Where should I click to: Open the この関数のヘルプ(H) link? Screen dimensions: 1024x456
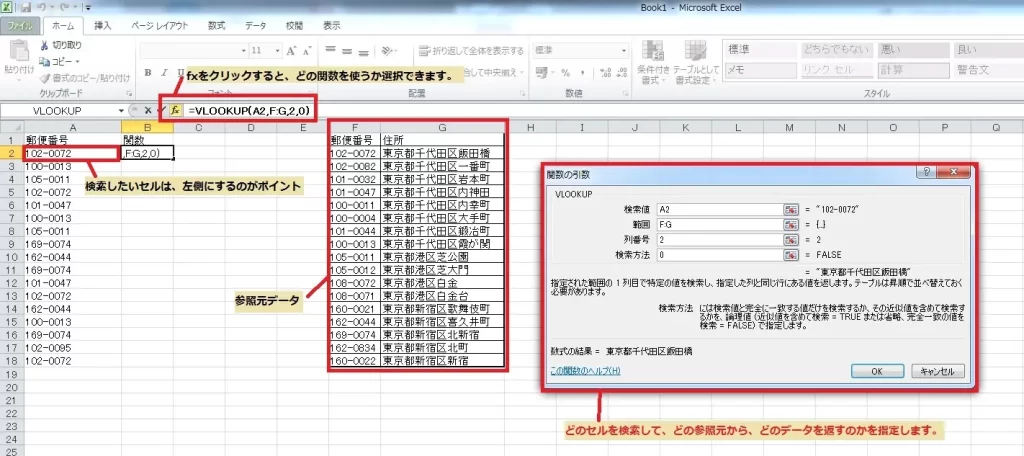pyautogui.click(x=585, y=370)
